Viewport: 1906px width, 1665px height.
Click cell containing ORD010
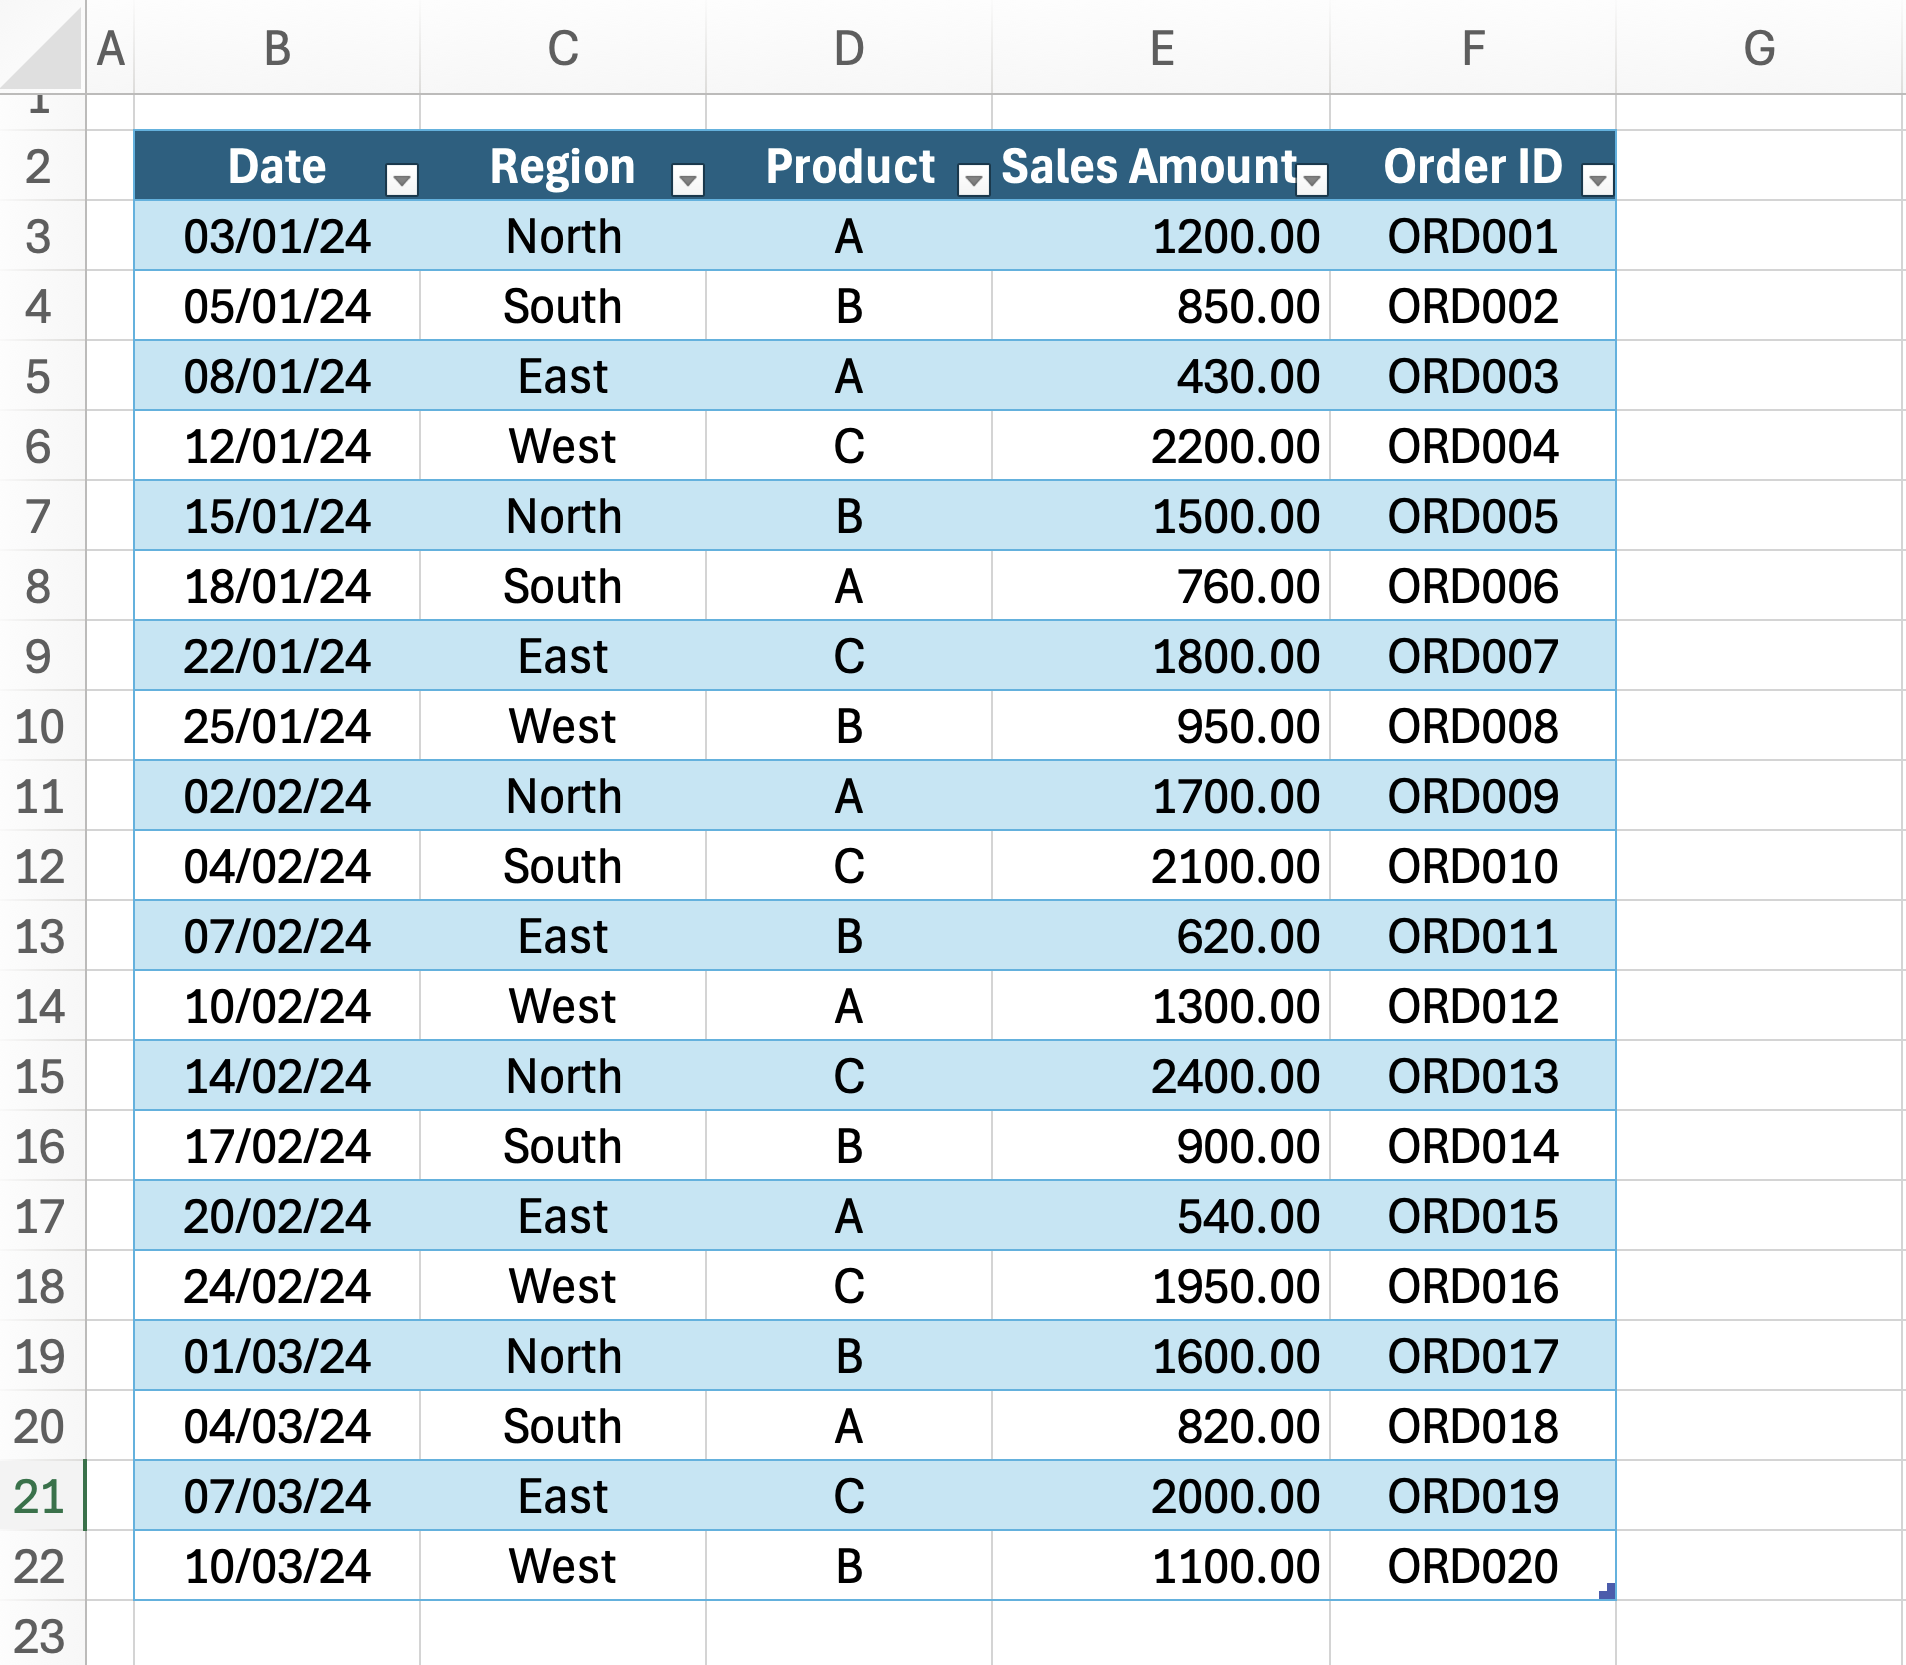click(1473, 866)
